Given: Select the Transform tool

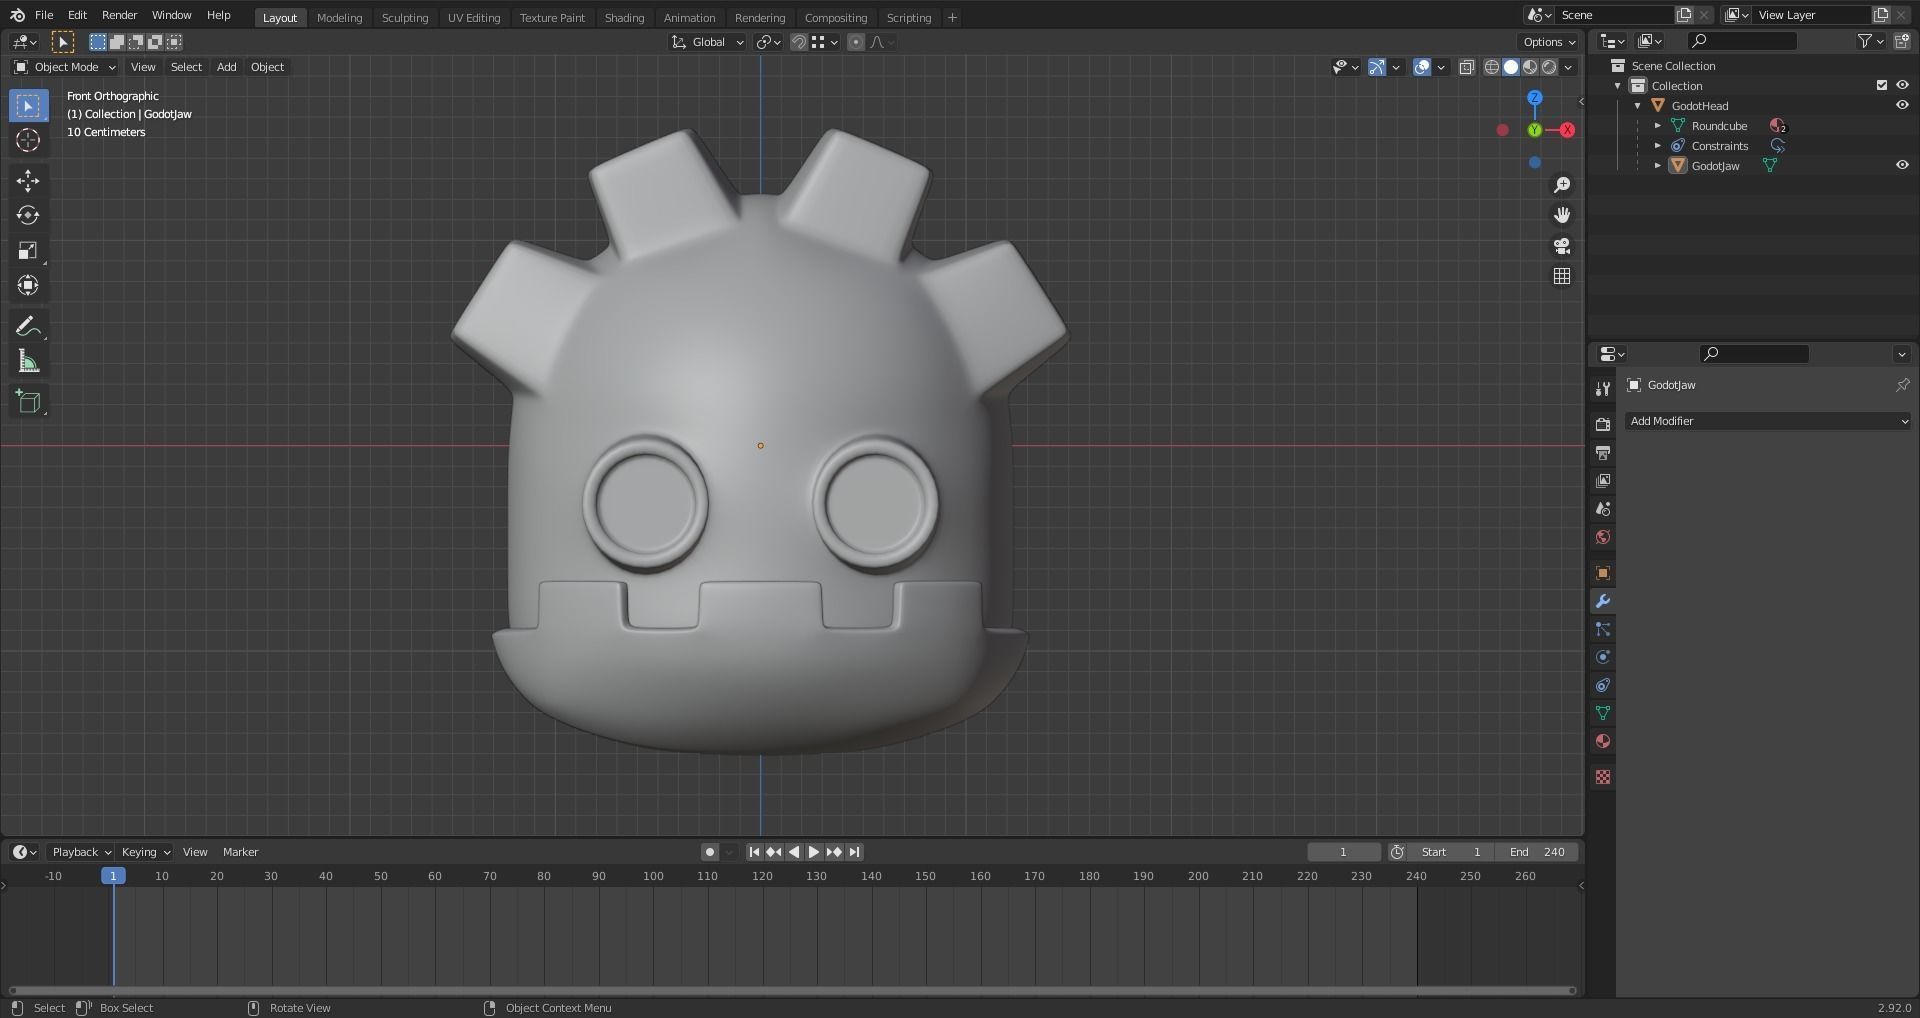Looking at the screenshot, I should (x=28, y=286).
